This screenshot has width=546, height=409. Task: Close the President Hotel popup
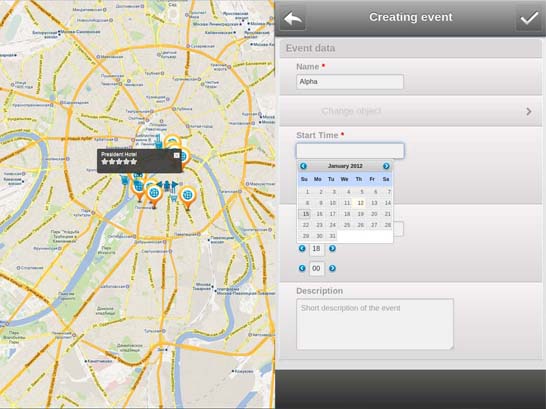click(177, 155)
